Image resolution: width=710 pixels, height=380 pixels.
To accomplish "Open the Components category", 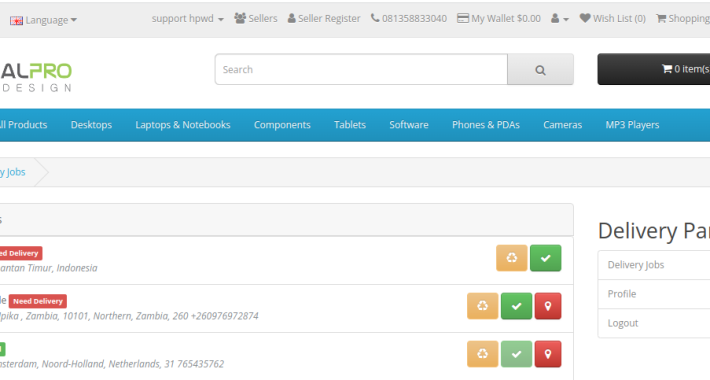I will [282, 125].
